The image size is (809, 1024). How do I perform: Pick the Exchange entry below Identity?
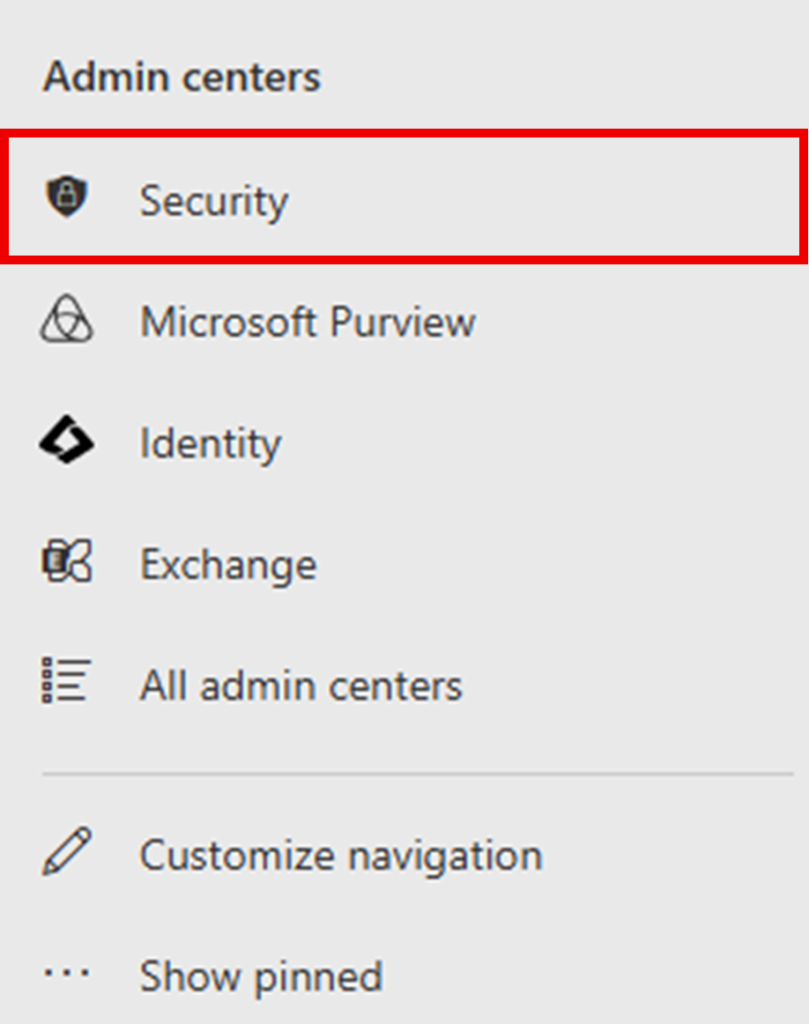(x=404, y=563)
